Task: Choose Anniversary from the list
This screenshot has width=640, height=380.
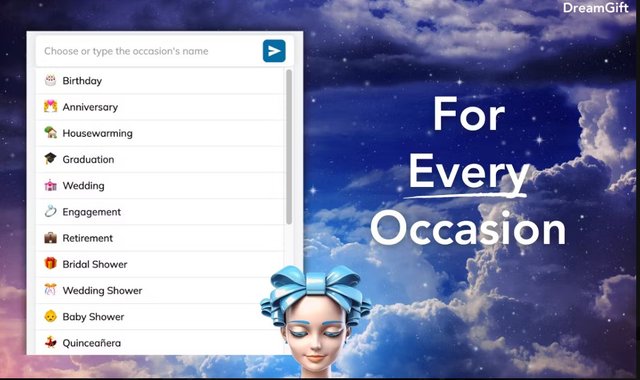Action: point(160,107)
